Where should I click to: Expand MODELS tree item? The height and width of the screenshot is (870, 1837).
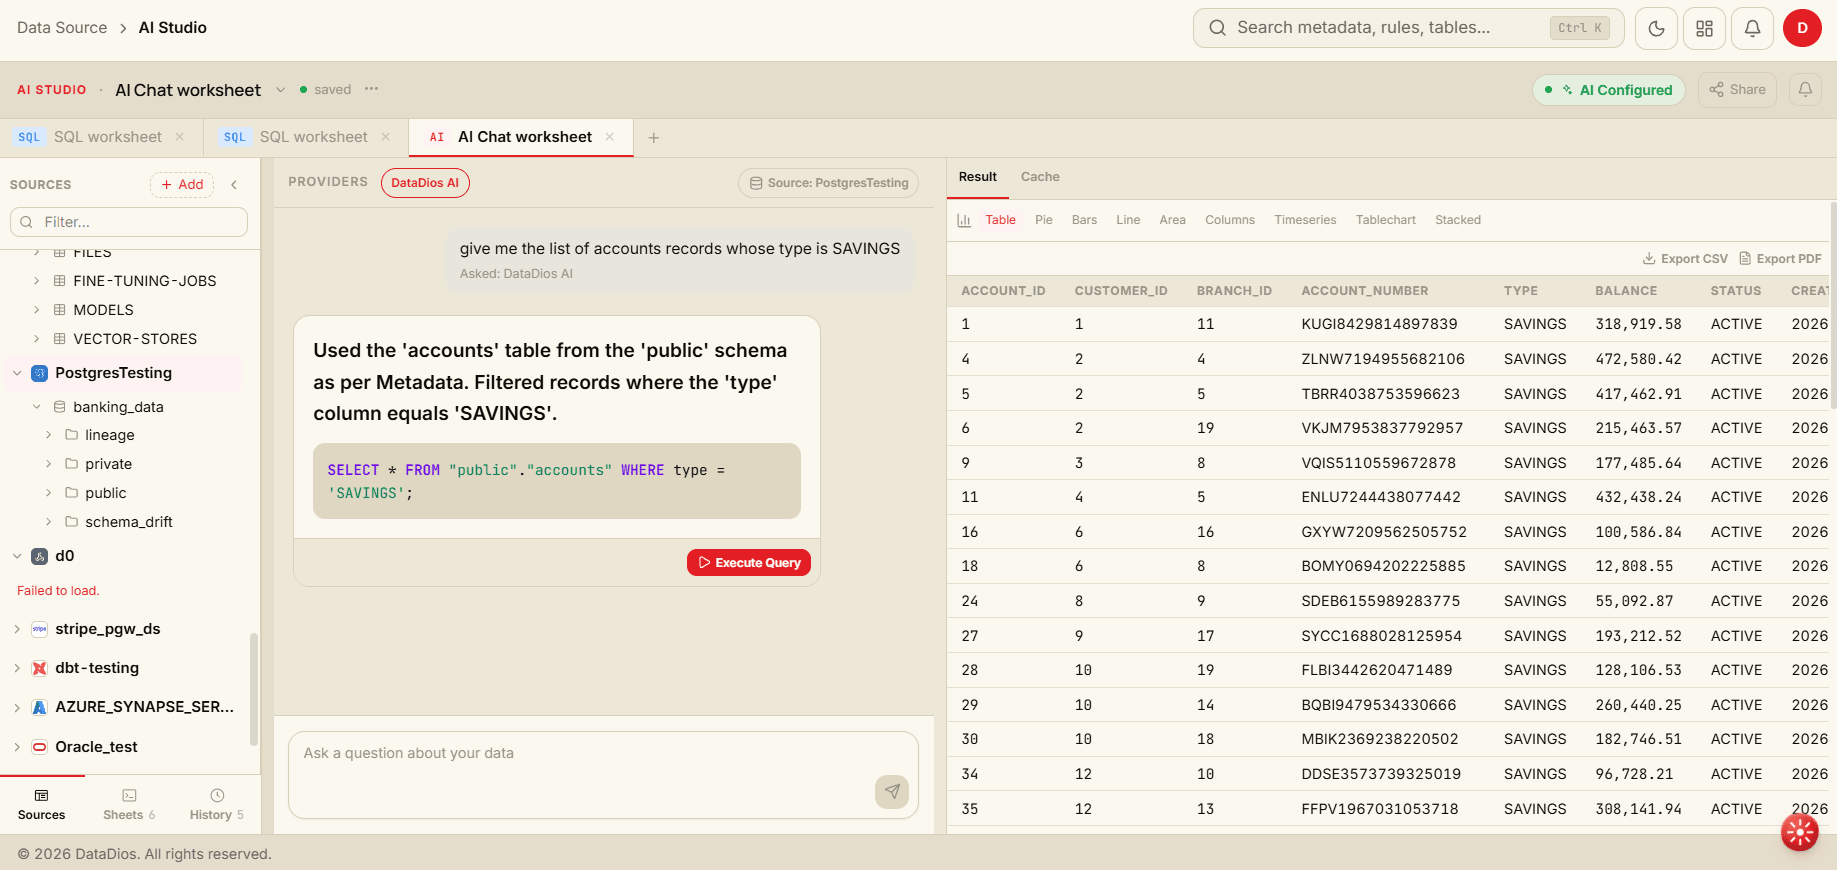(37, 310)
